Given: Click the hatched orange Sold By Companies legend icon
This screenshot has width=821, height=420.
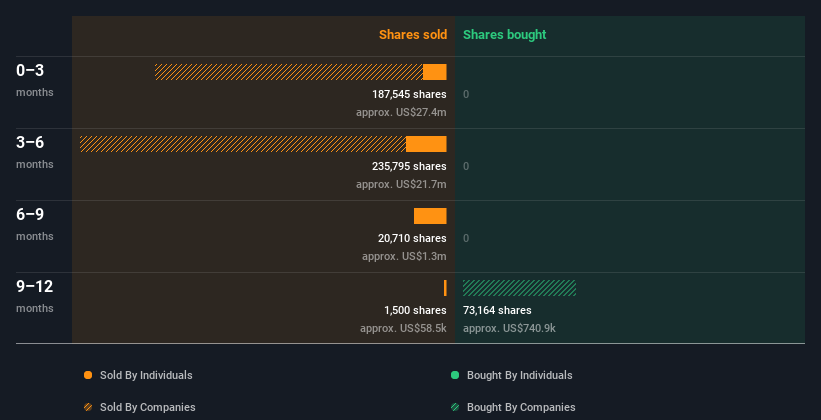Looking at the screenshot, I should (88, 407).
